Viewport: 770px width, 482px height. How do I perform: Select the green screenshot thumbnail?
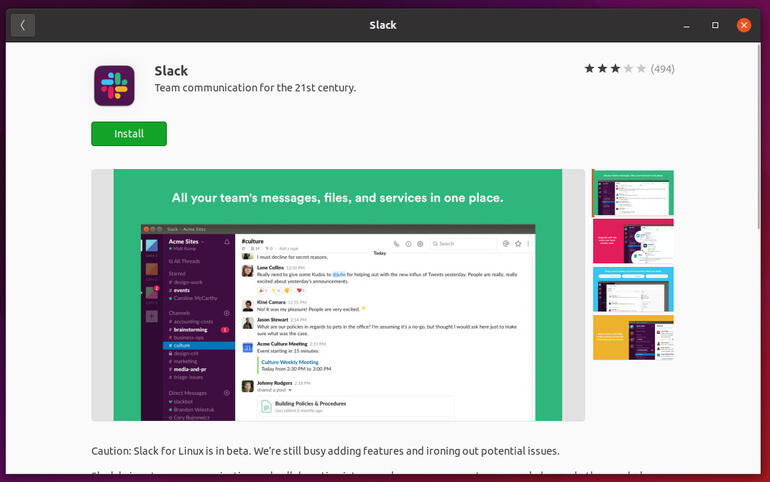[633, 193]
